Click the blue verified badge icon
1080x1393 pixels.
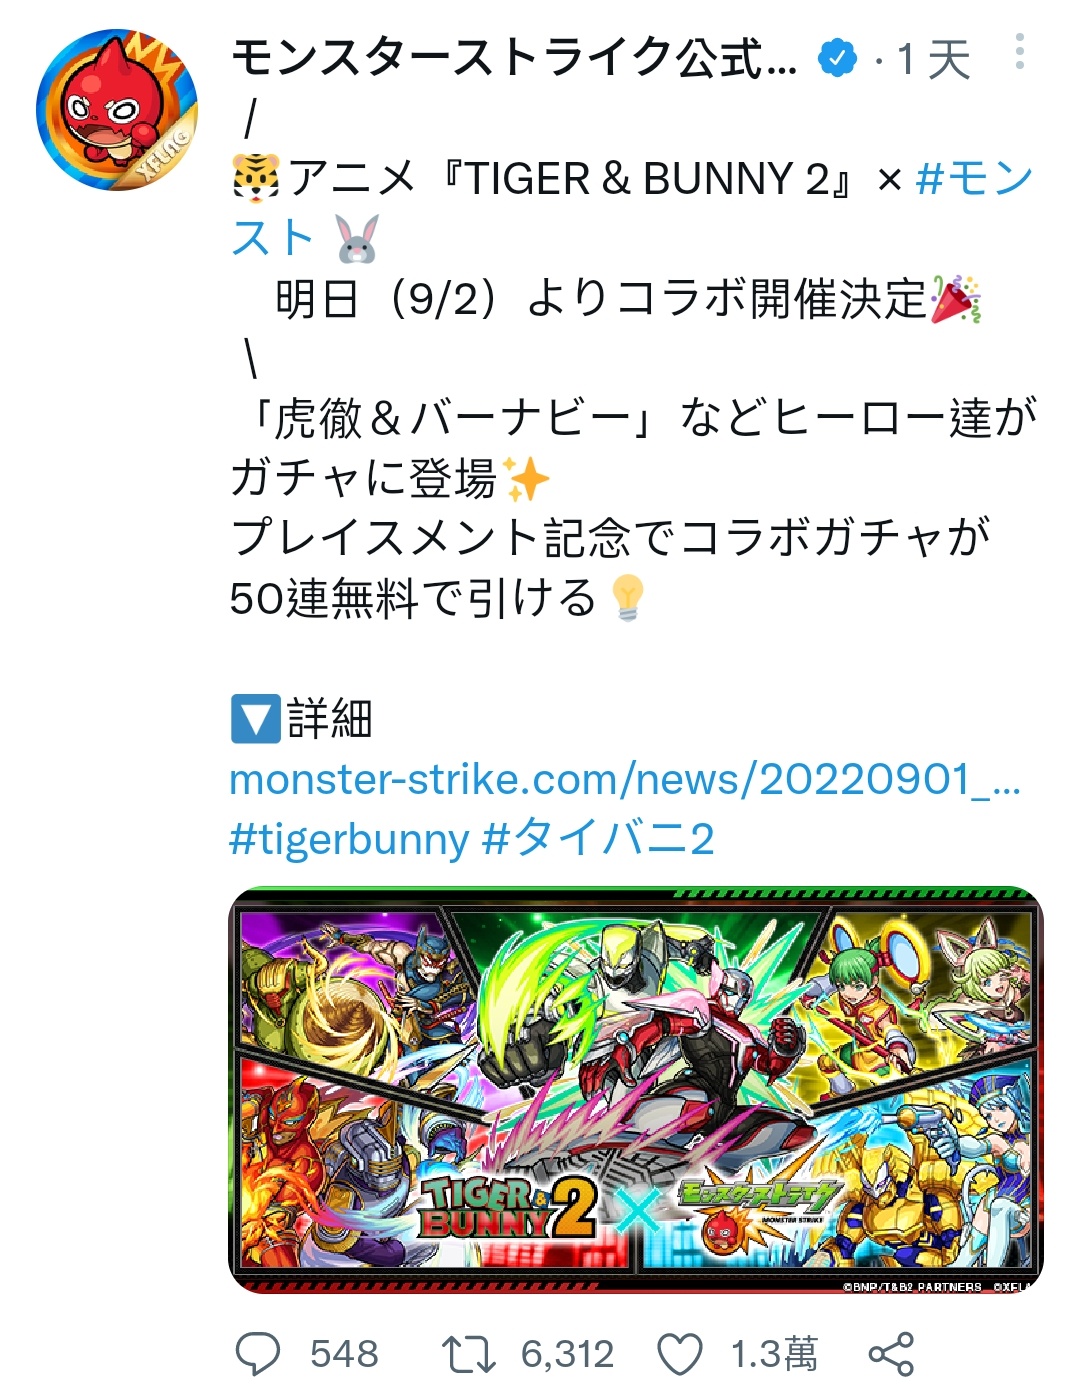[x=837, y=59]
